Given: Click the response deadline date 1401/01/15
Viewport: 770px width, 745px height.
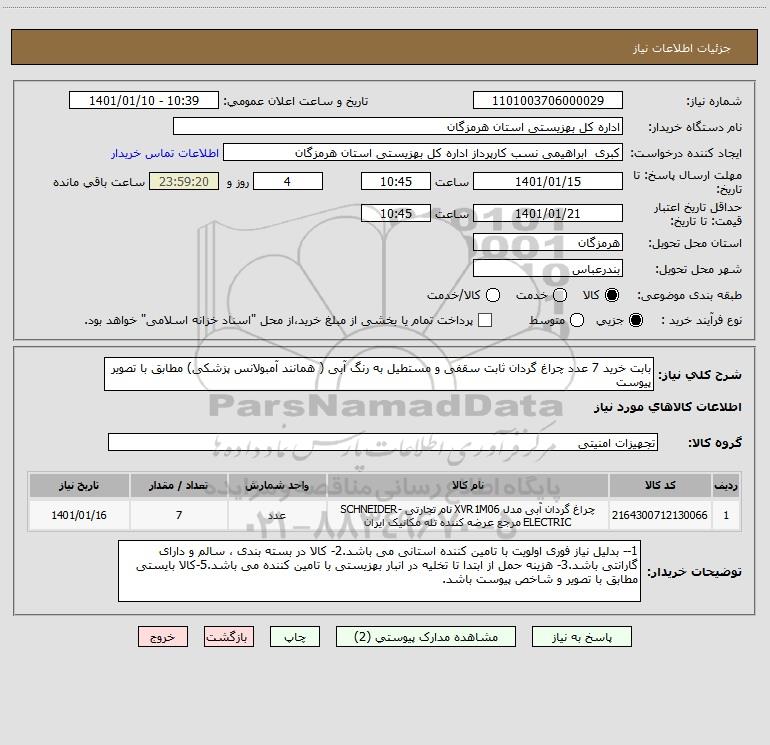Looking at the screenshot, I should coord(548,181).
